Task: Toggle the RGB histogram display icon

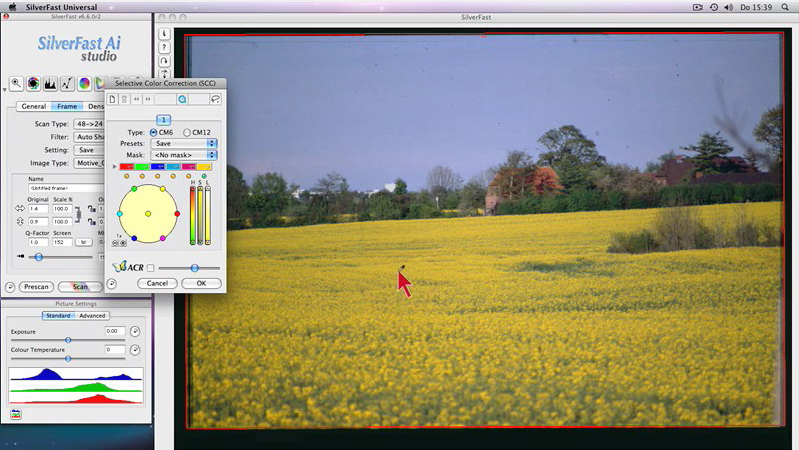Action: click(x=16, y=413)
